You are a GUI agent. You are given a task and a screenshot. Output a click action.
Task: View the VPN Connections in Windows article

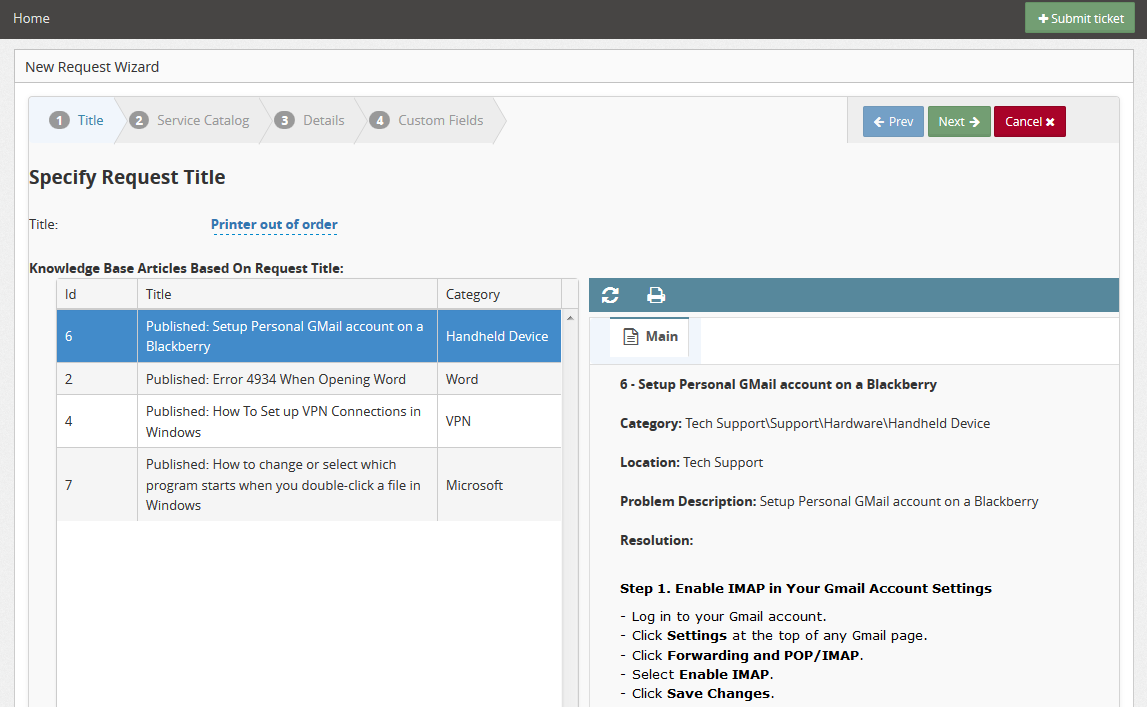pos(287,420)
